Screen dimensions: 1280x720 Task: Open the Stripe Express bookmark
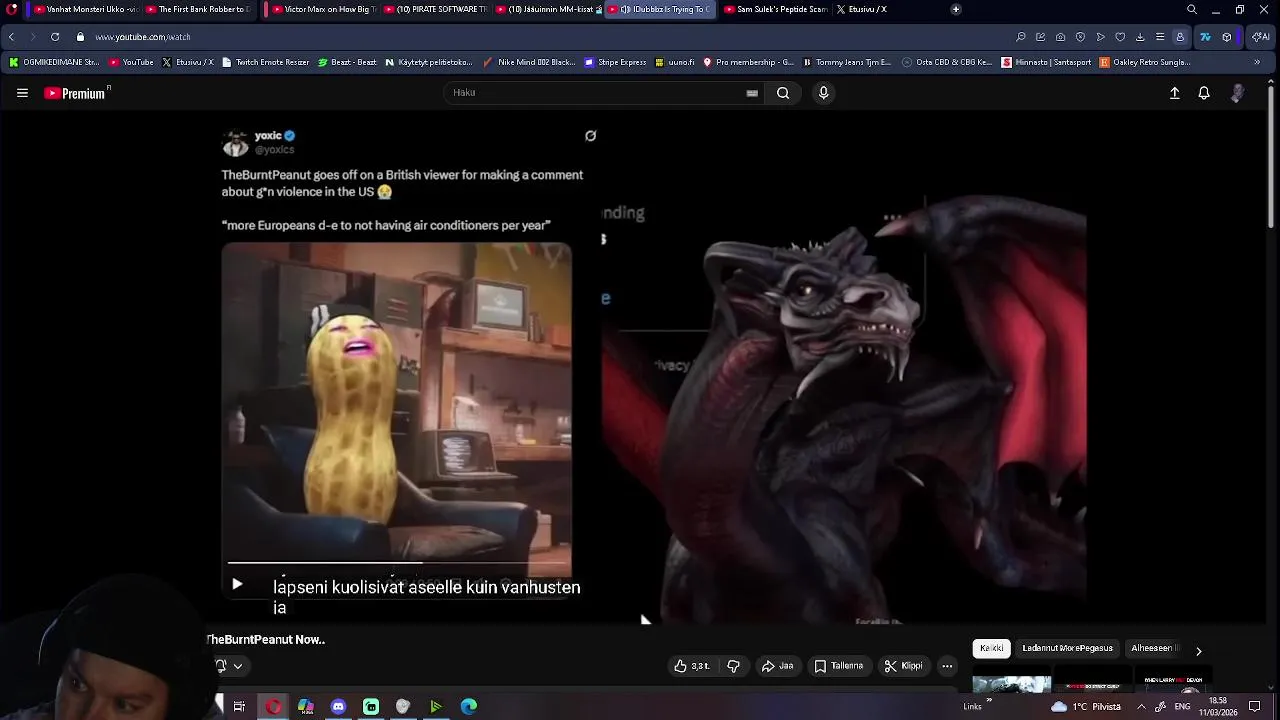tap(615, 62)
